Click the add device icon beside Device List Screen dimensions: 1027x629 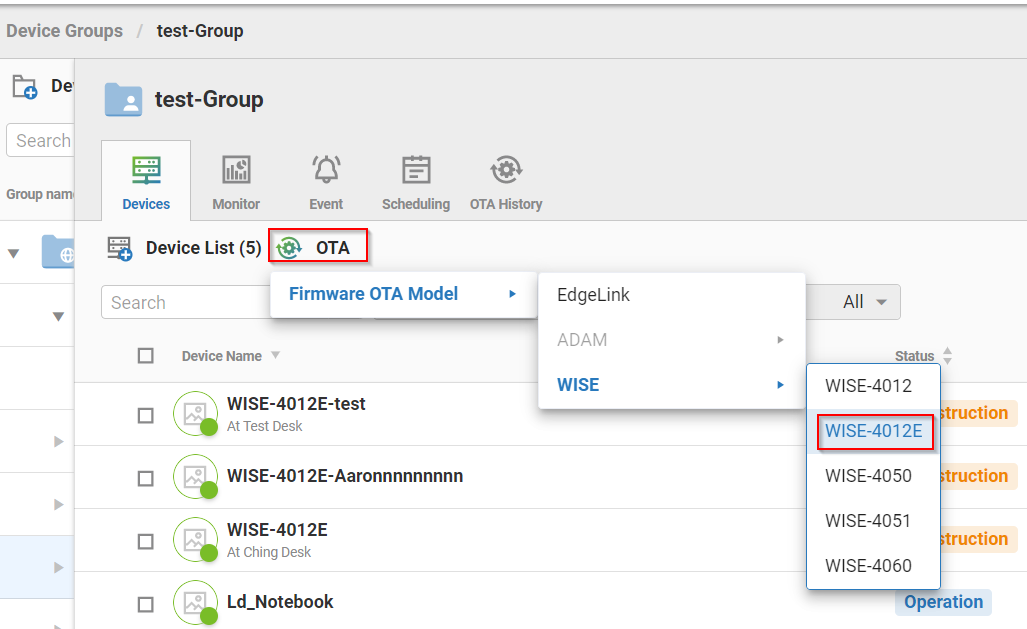[x=120, y=248]
